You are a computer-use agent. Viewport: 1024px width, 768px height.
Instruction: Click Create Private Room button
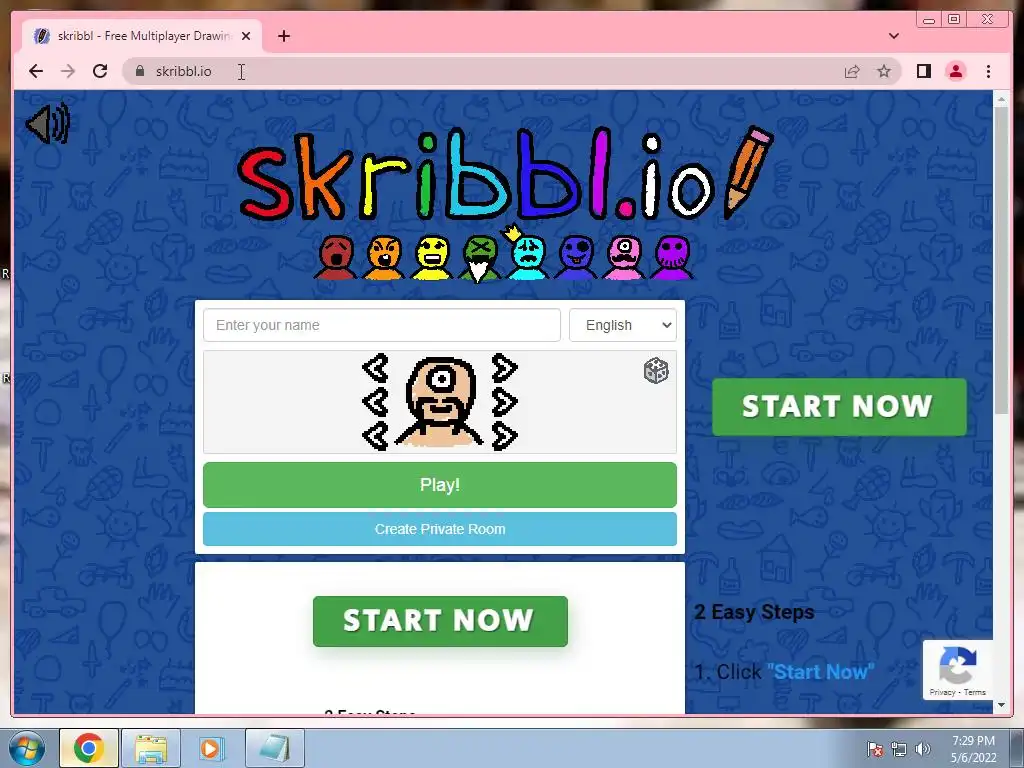point(440,529)
